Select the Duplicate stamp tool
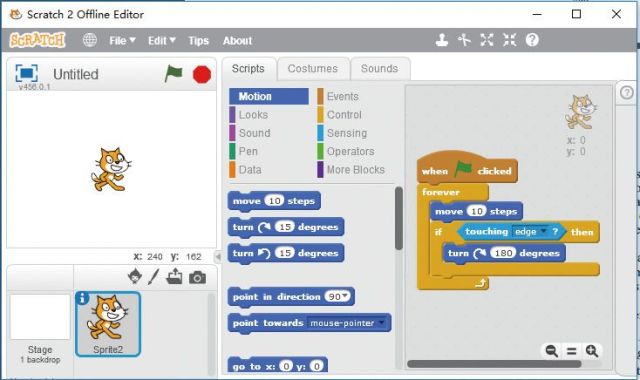The width and height of the screenshot is (640, 380). (442, 40)
